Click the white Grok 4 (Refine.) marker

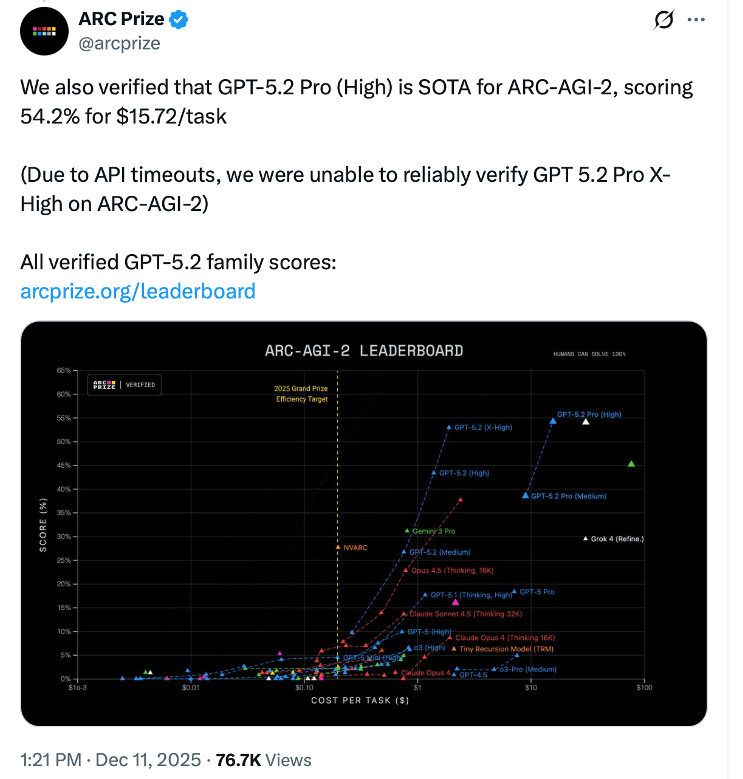[586, 539]
